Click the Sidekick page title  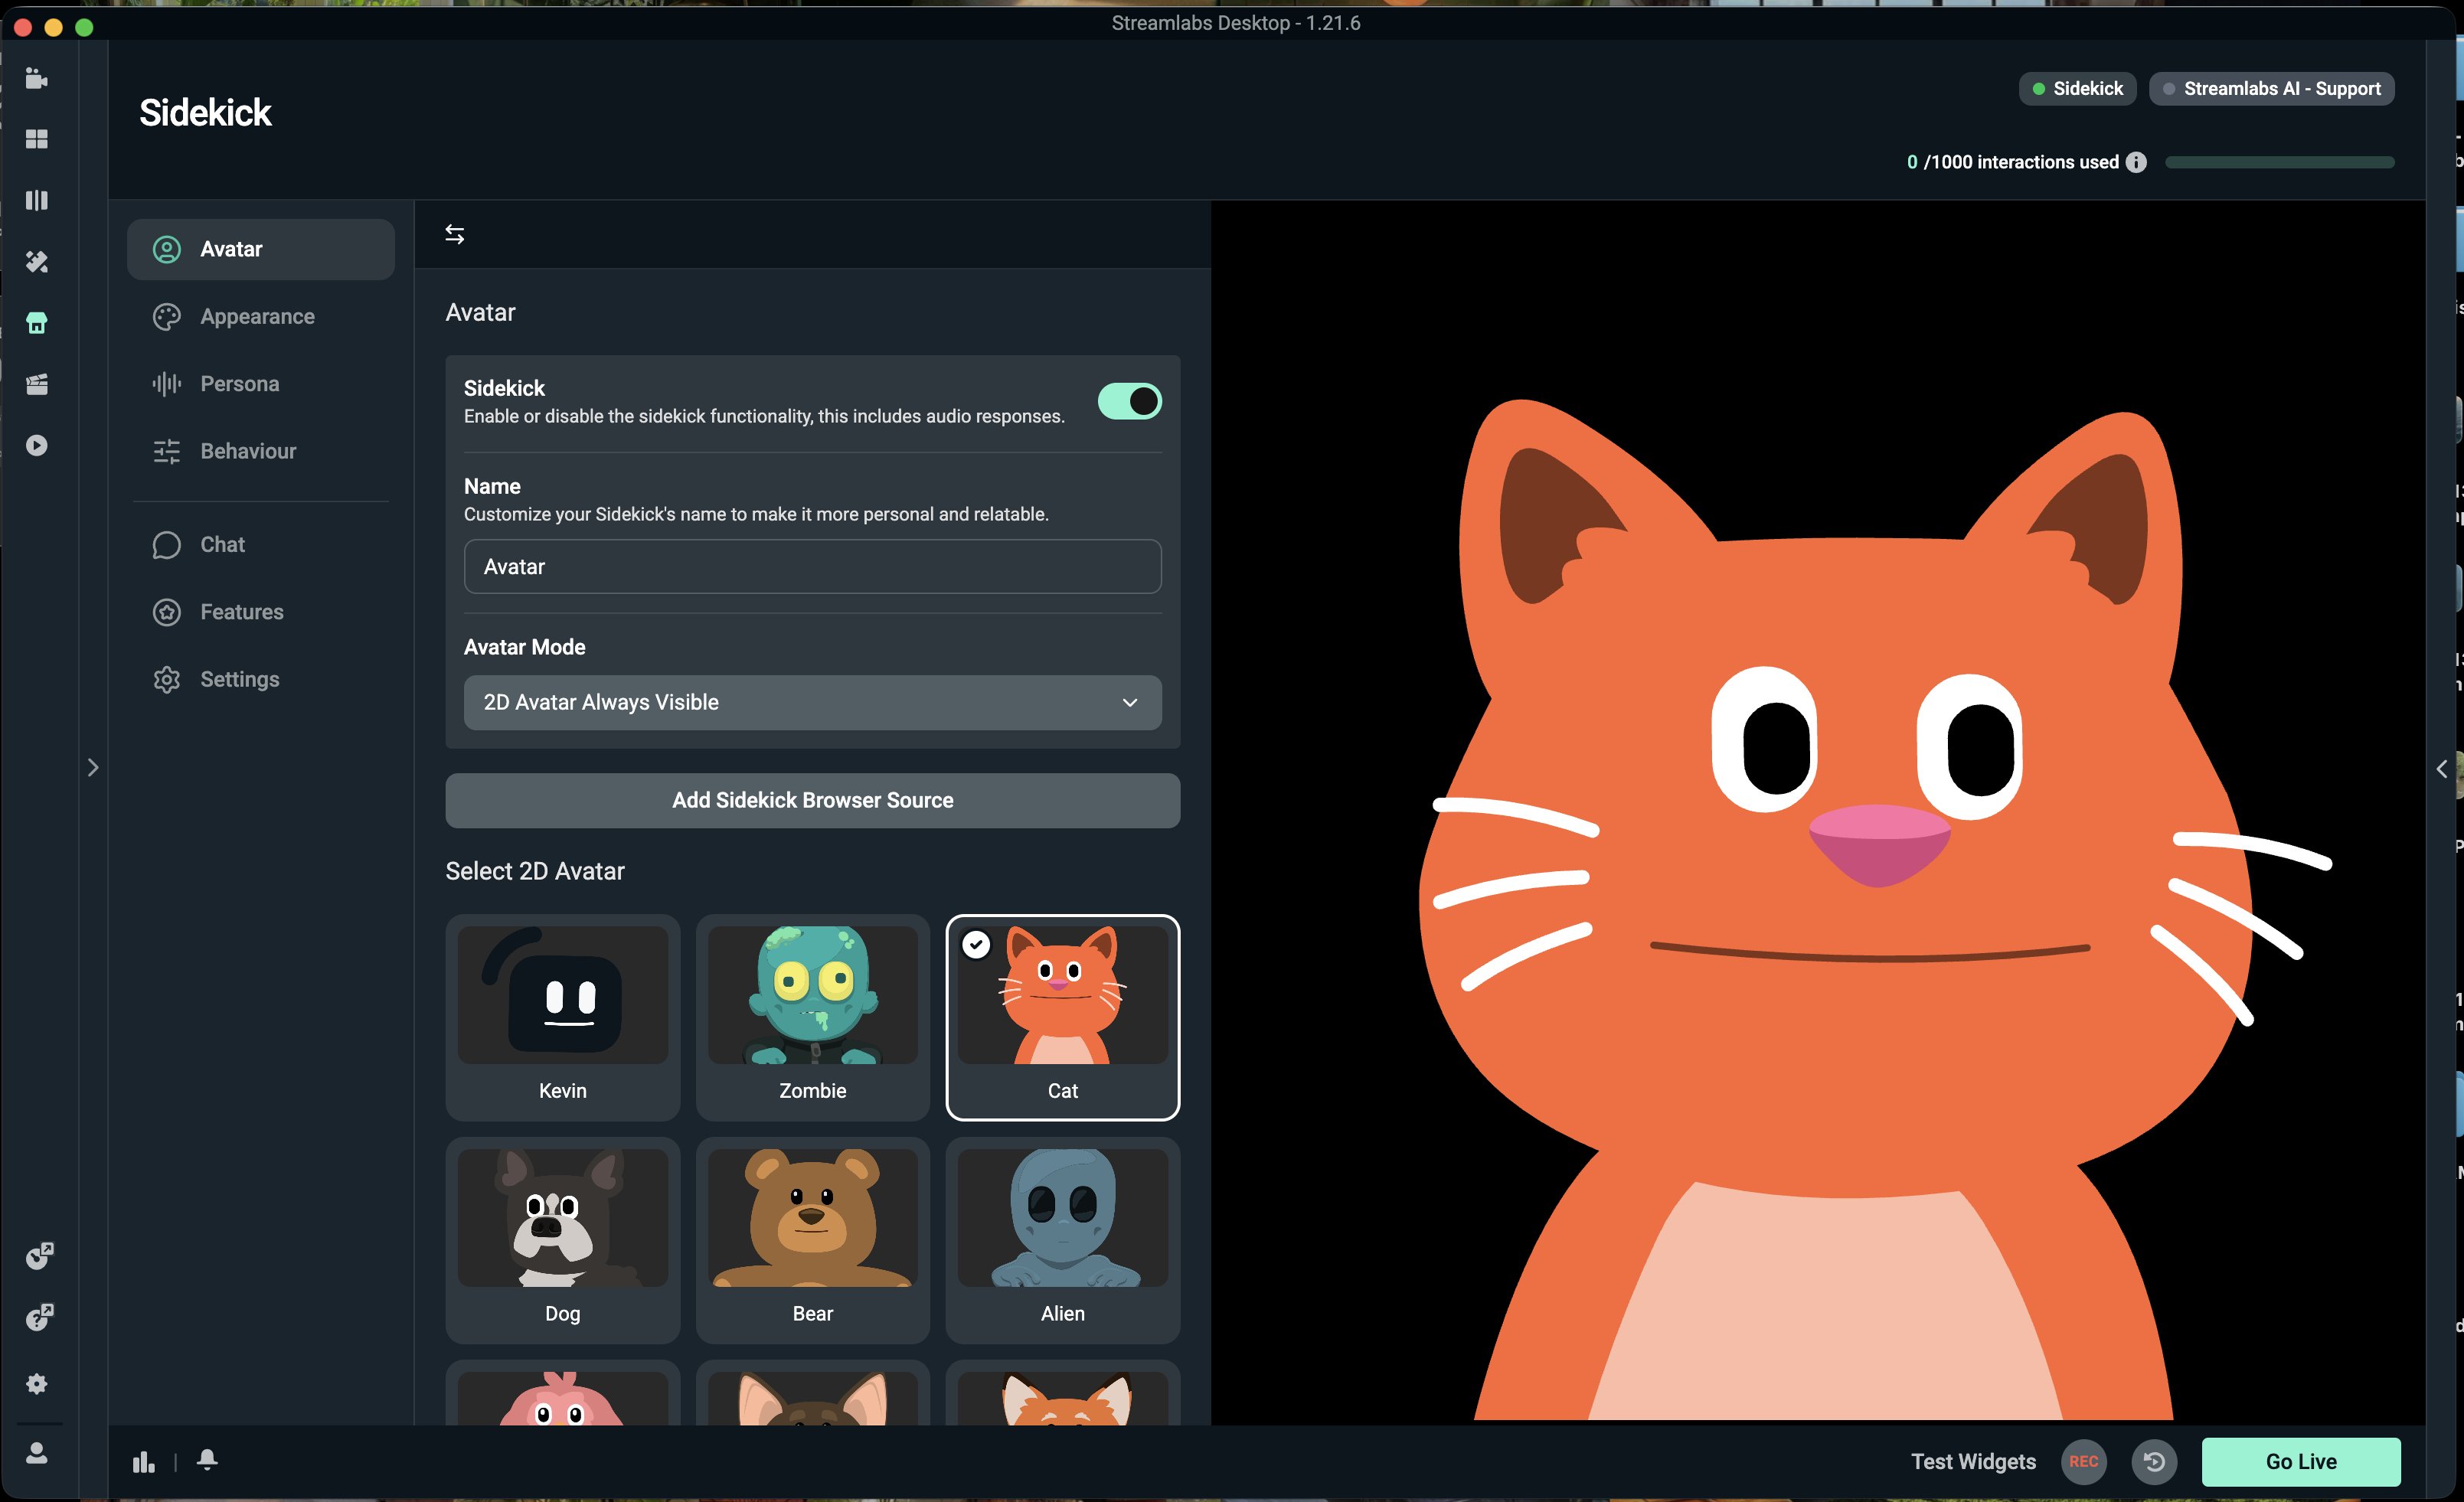pyautogui.click(x=205, y=112)
